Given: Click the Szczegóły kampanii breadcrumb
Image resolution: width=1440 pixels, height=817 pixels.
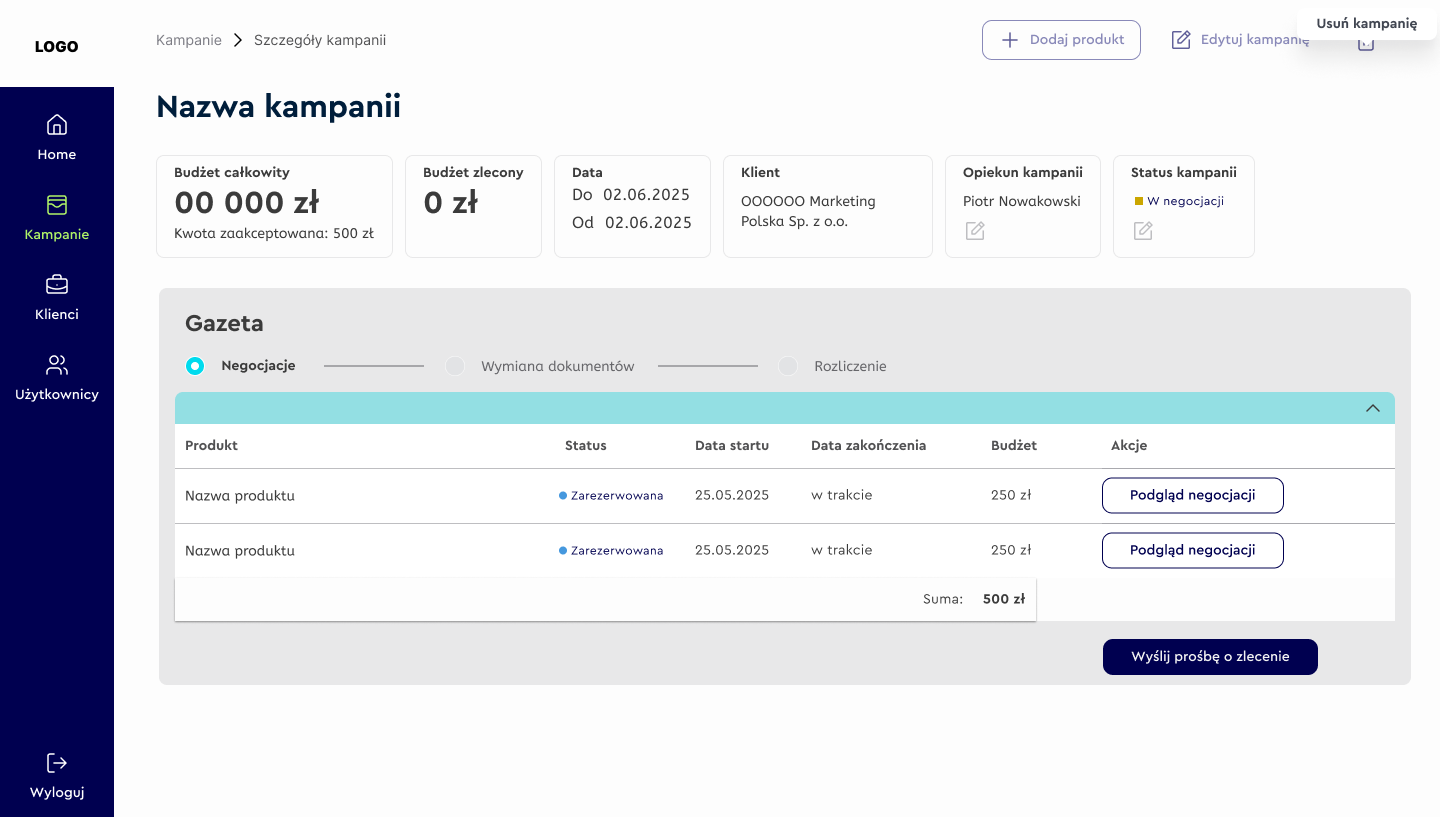Looking at the screenshot, I should (x=320, y=40).
